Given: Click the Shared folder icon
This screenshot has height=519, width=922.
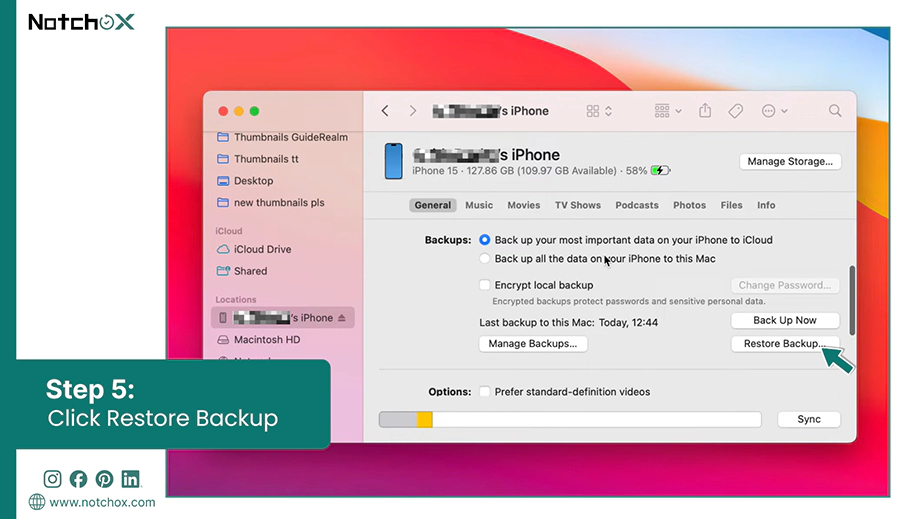Looking at the screenshot, I should point(223,271).
